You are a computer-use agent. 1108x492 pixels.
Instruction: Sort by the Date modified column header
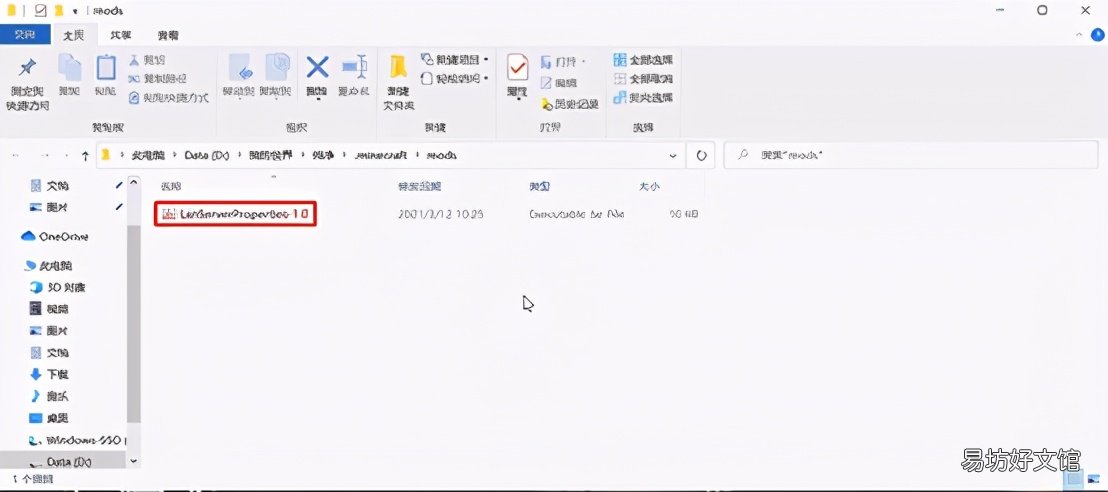pyautogui.click(x=420, y=187)
